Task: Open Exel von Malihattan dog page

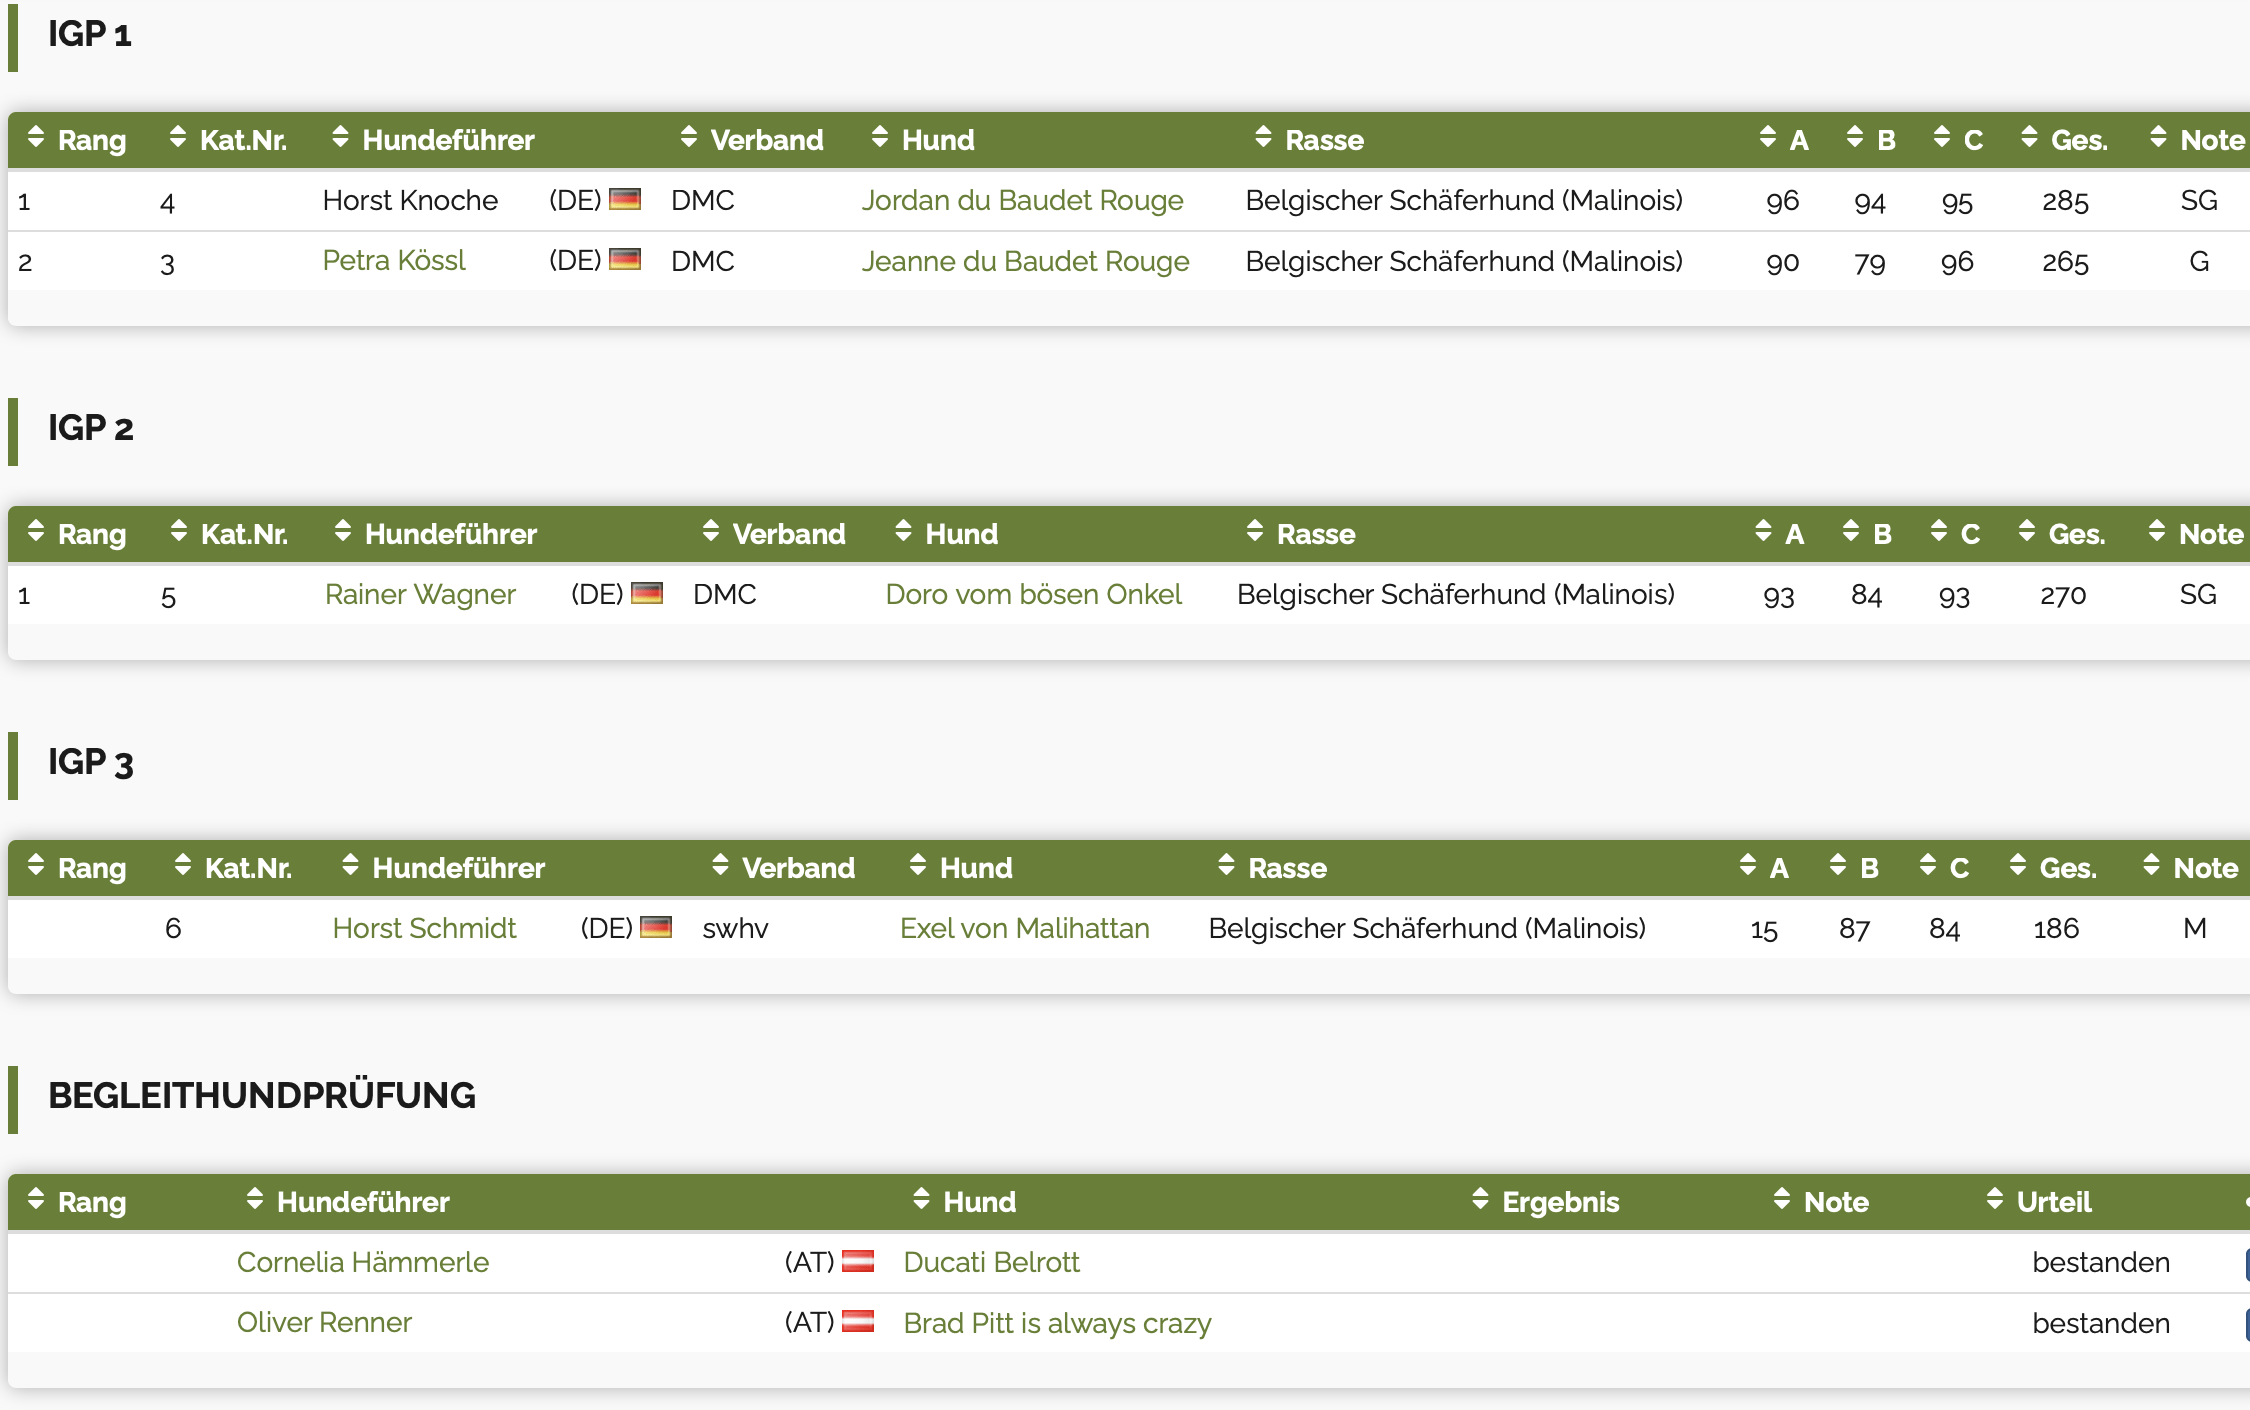Action: [x=1025, y=929]
